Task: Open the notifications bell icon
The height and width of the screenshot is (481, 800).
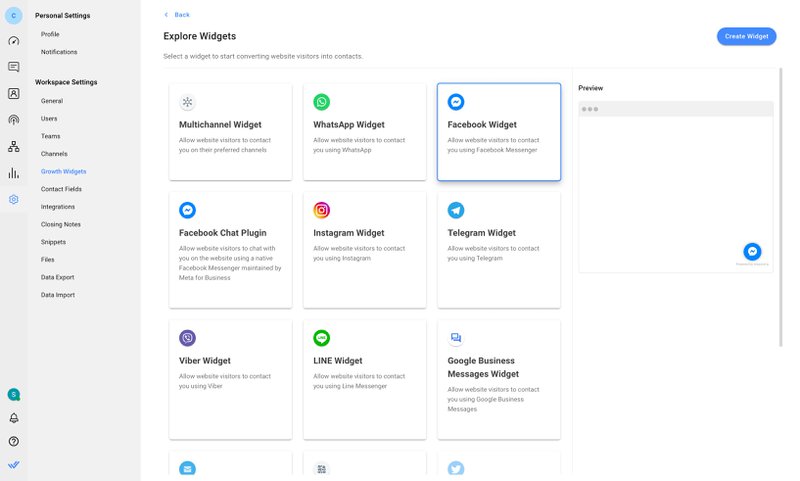Action: (14, 418)
